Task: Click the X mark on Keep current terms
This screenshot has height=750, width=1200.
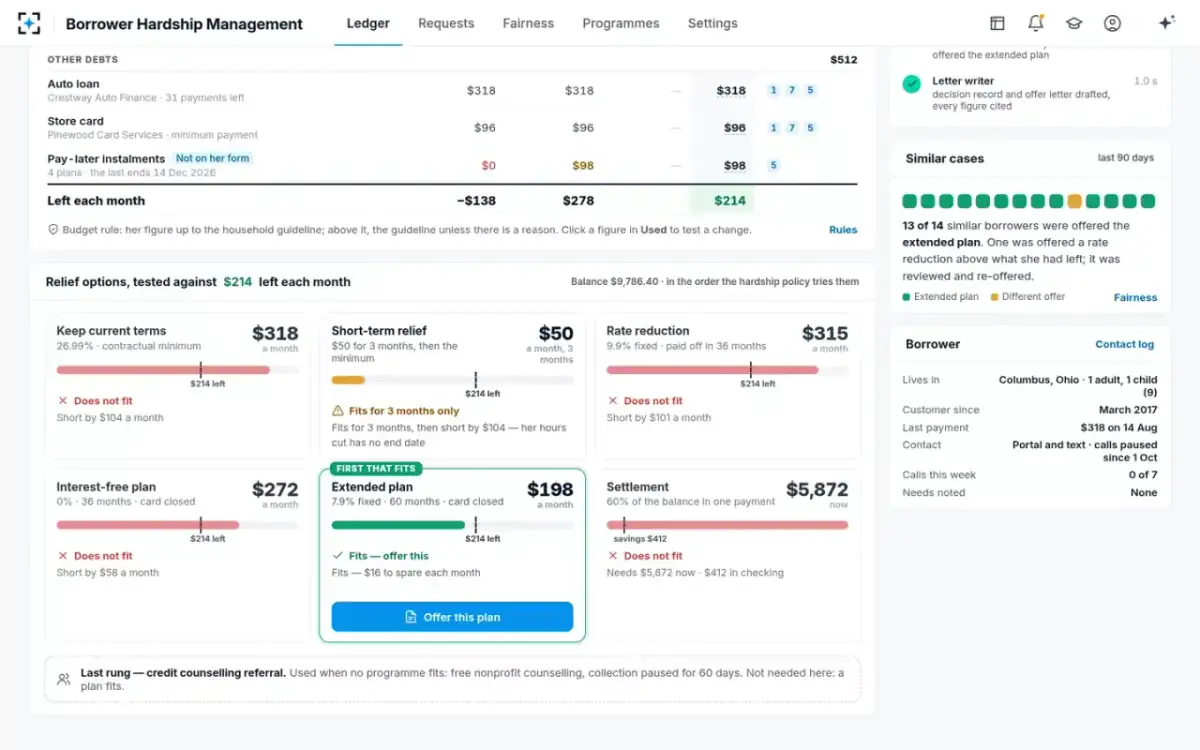Action: tap(62, 401)
